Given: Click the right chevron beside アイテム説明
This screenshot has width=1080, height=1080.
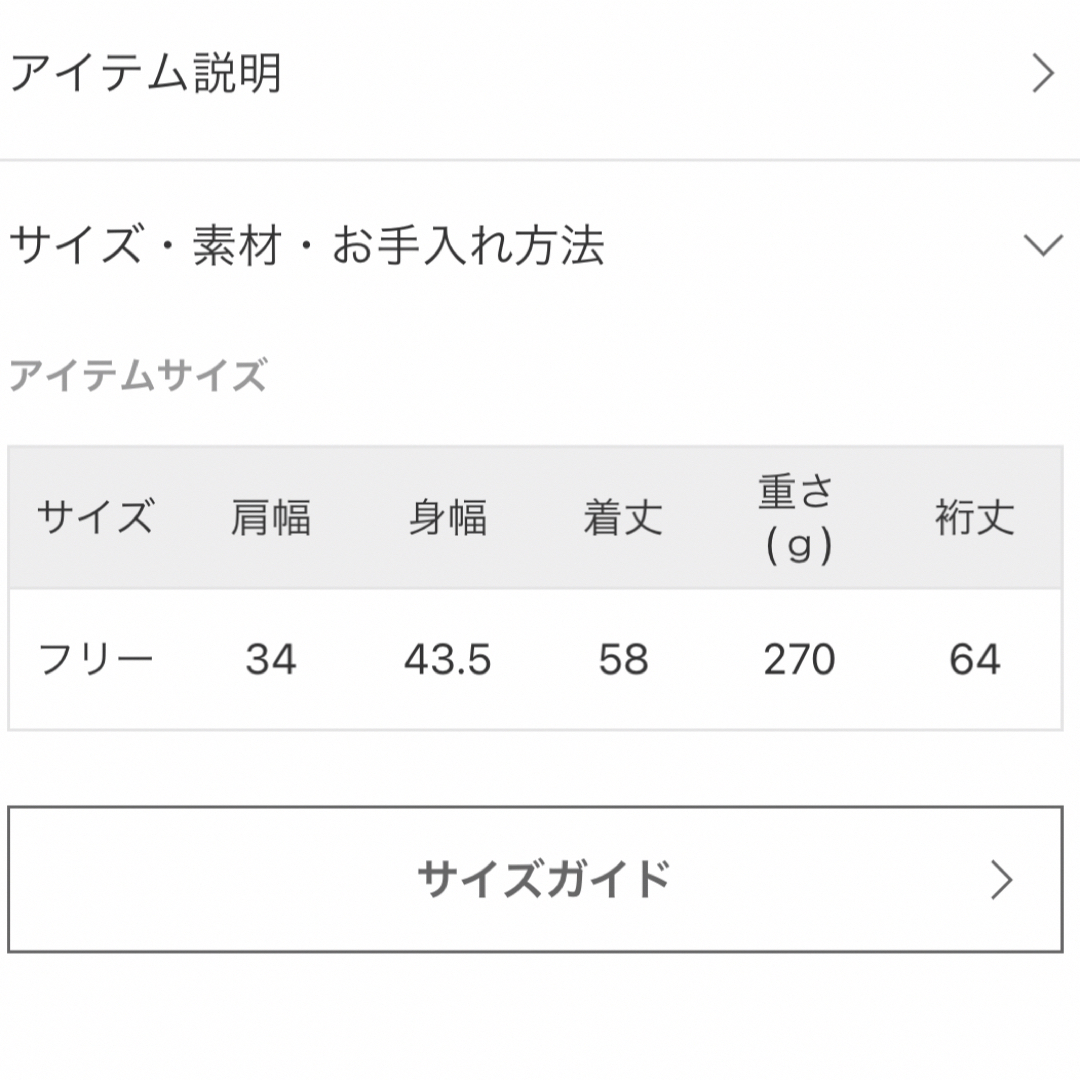Looking at the screenshot, I should click(x=1043, y=74).
